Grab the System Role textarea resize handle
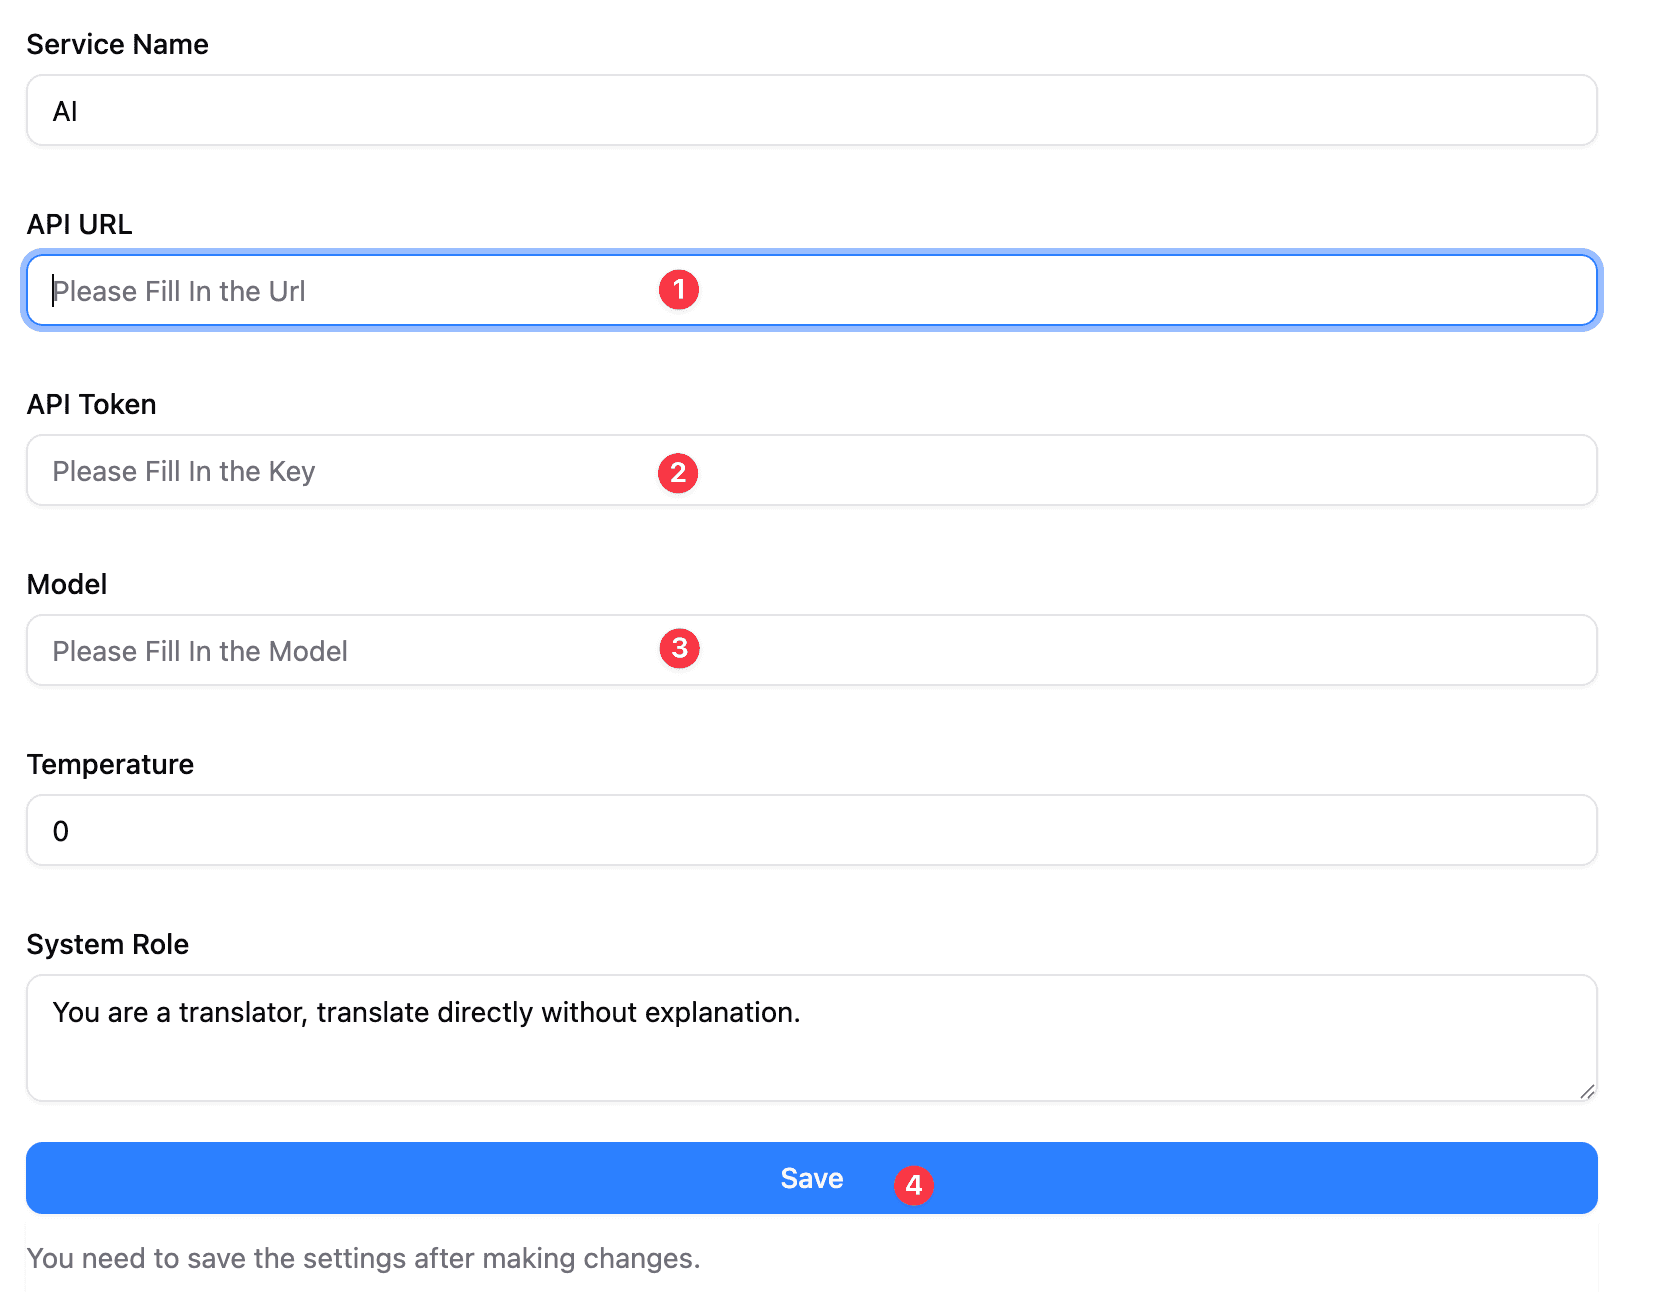 tap(1587, 1091)
